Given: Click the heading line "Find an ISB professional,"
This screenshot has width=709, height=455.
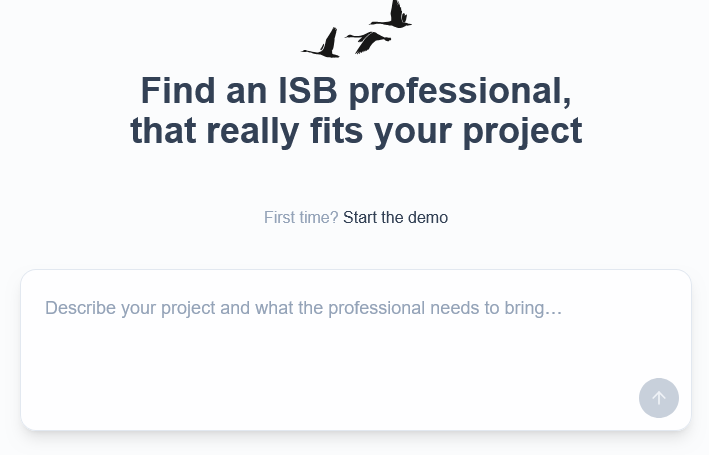Looking at the screenshot, I should (356, 91).
